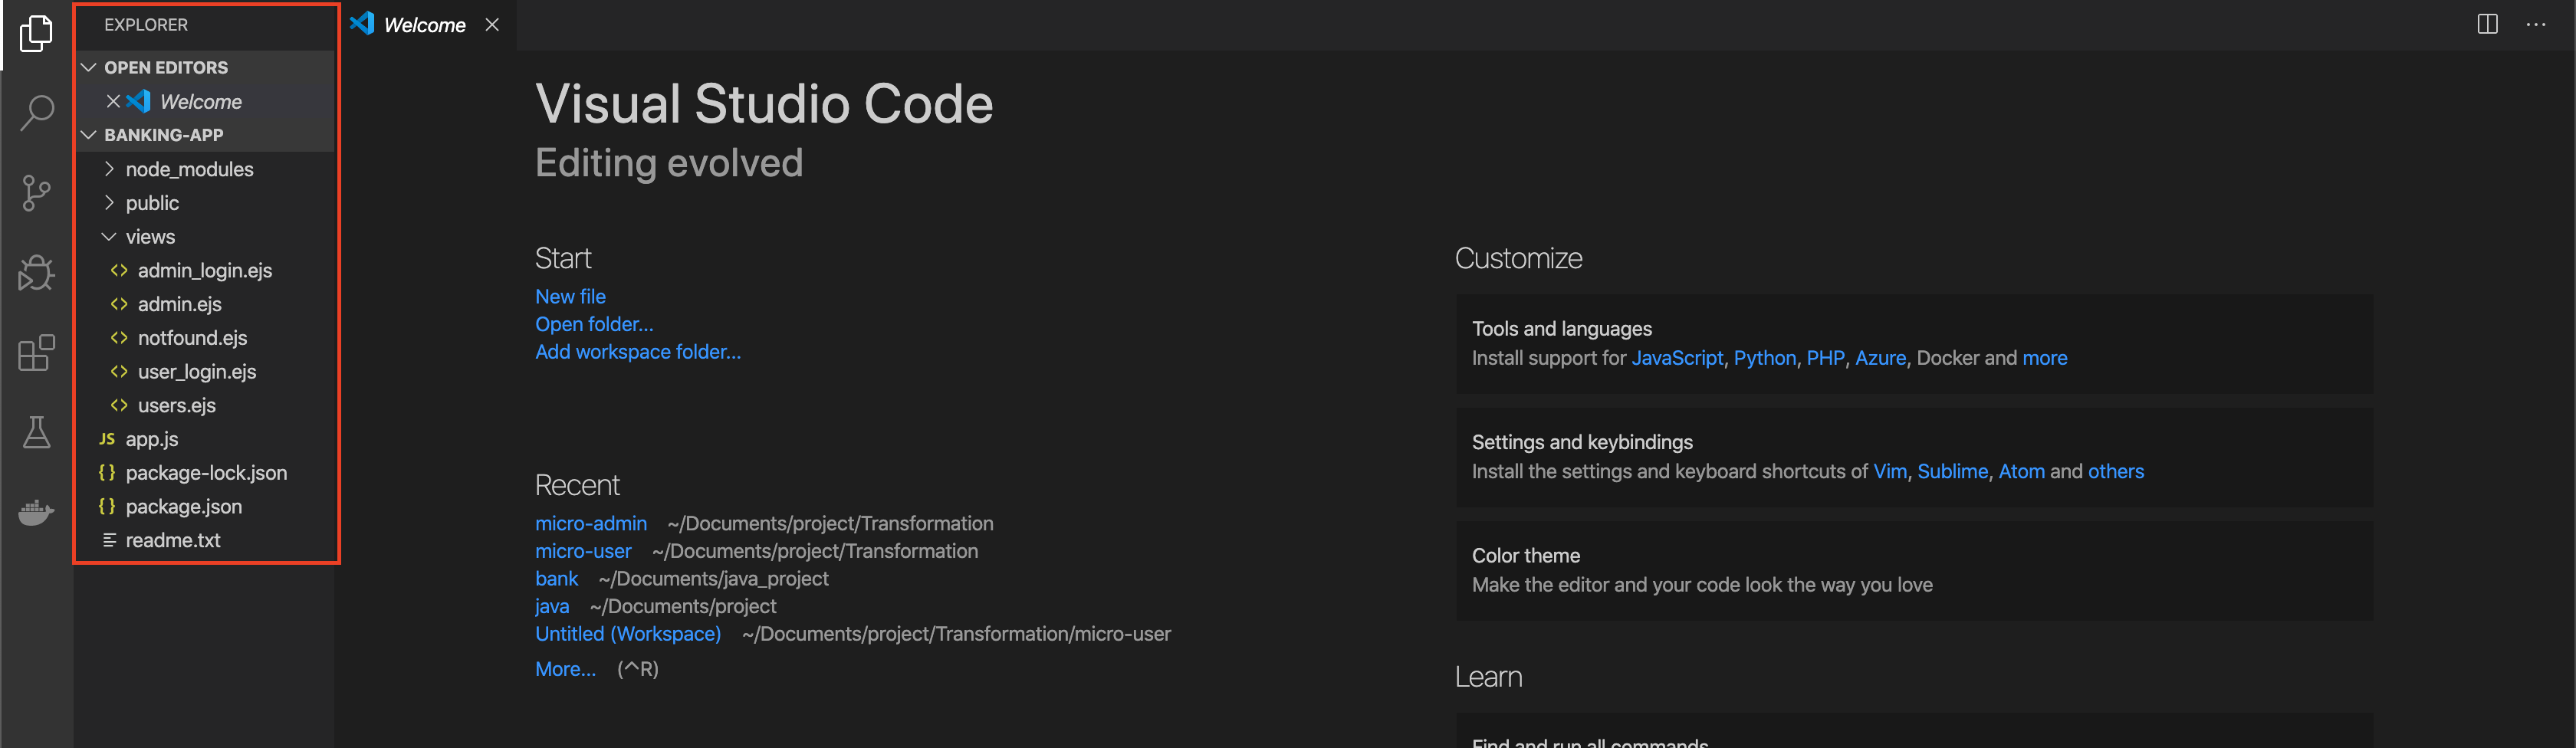The height and width of the screenshot is (748, 2576).
Task: Open admin_login.ejs file
Action: [205, 270]
